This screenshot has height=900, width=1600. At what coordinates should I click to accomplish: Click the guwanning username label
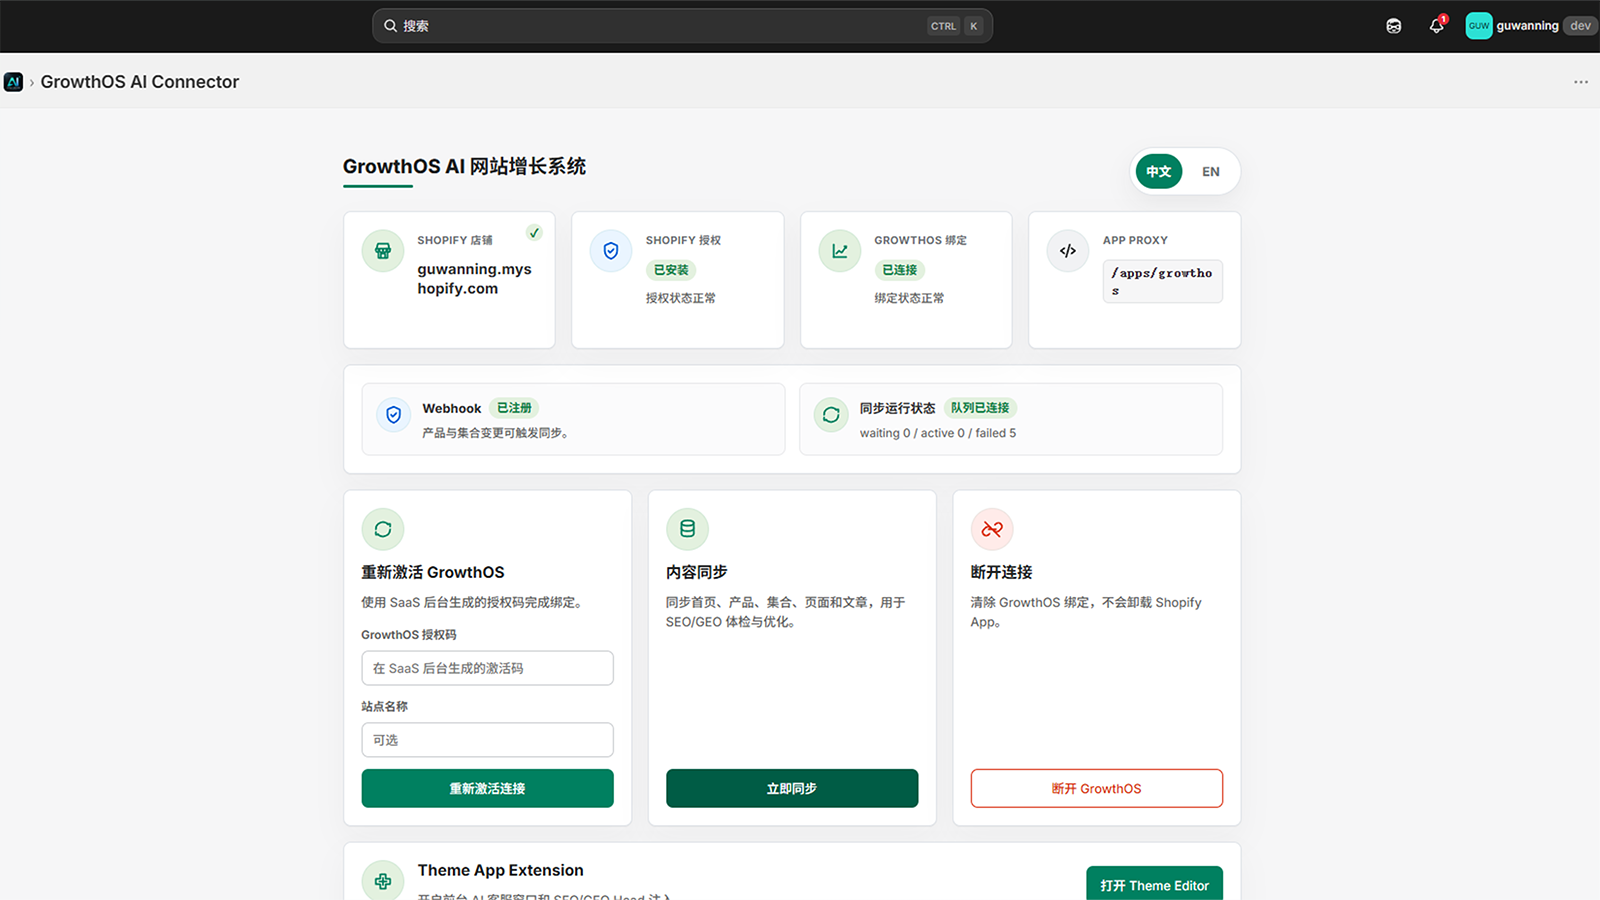[x=1527, y=26]
